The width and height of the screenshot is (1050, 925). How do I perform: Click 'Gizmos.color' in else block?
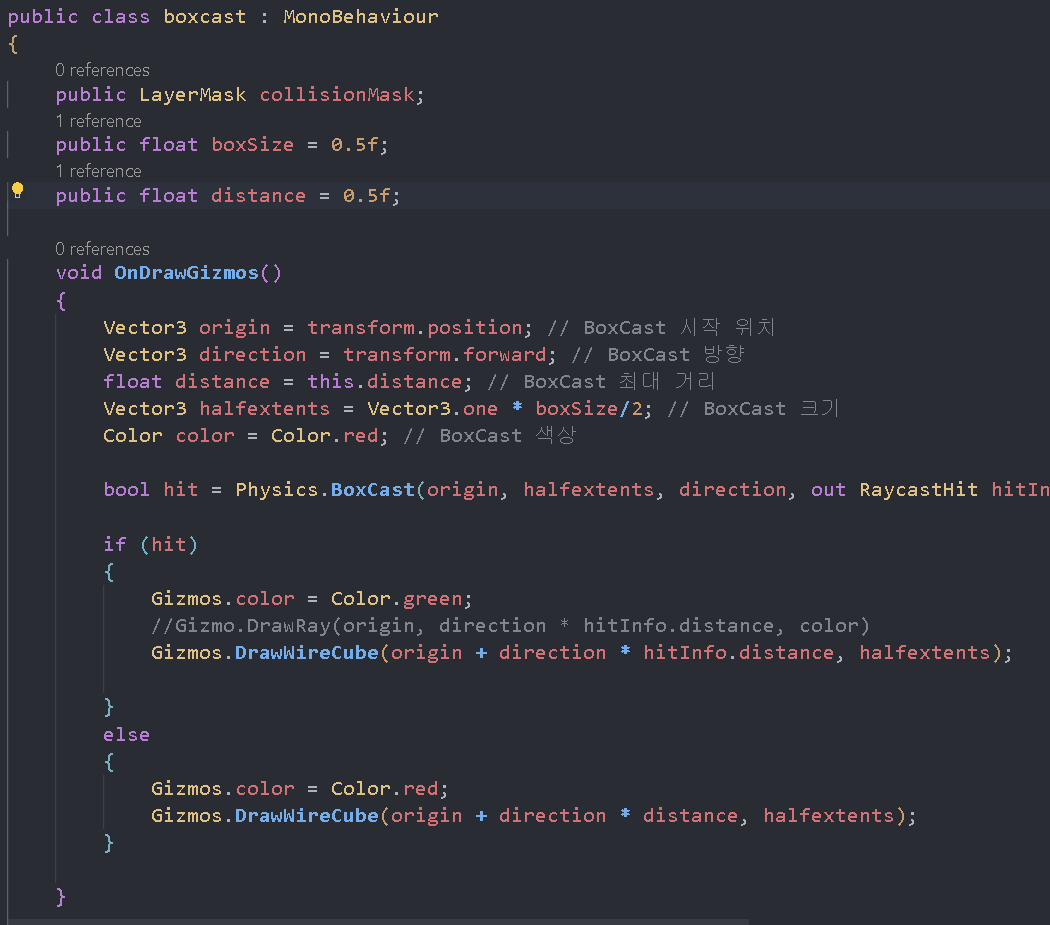coord(223,789)
